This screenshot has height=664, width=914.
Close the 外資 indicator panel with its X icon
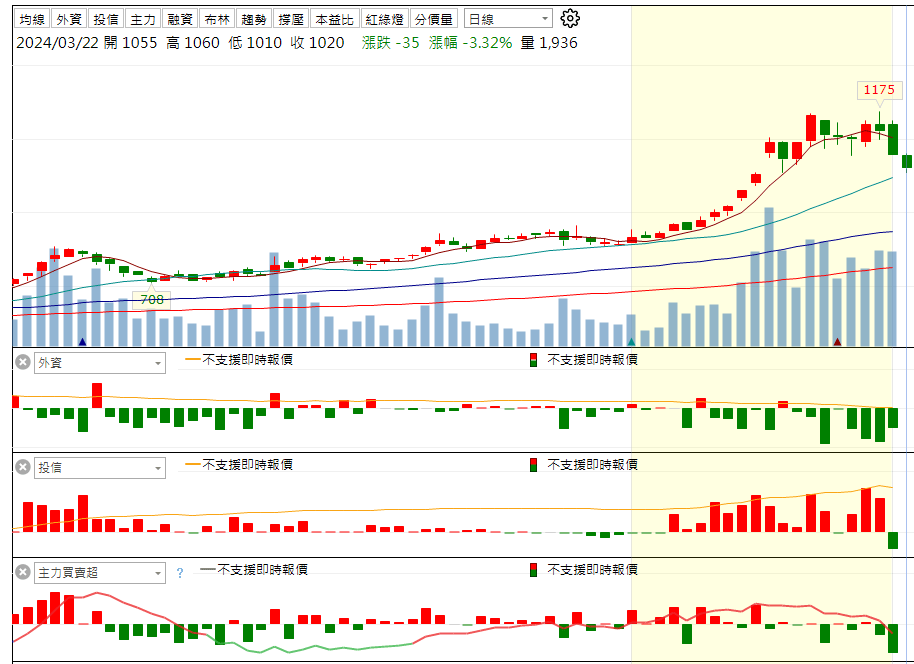click(22, 362)
